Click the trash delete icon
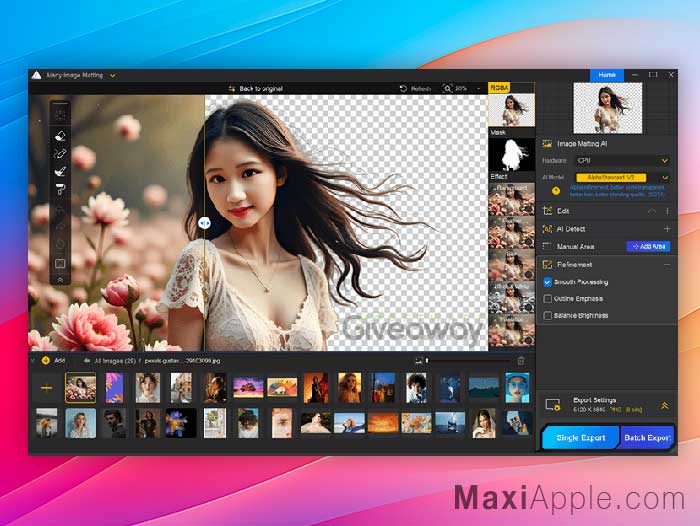 coord(521,360)
